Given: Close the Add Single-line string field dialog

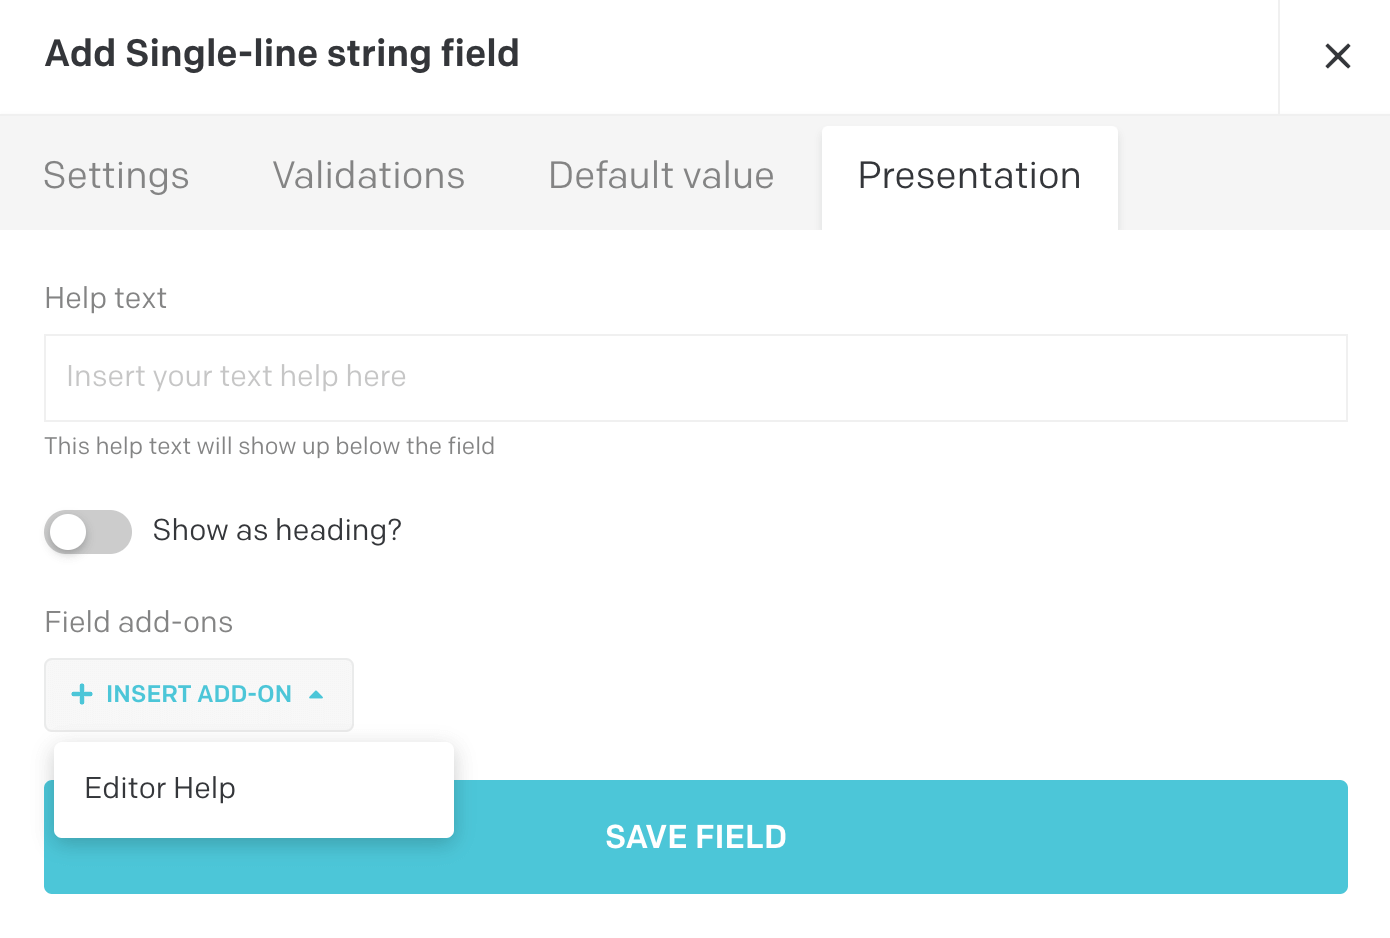Looking at the screenshot, I should (1337, 56).
